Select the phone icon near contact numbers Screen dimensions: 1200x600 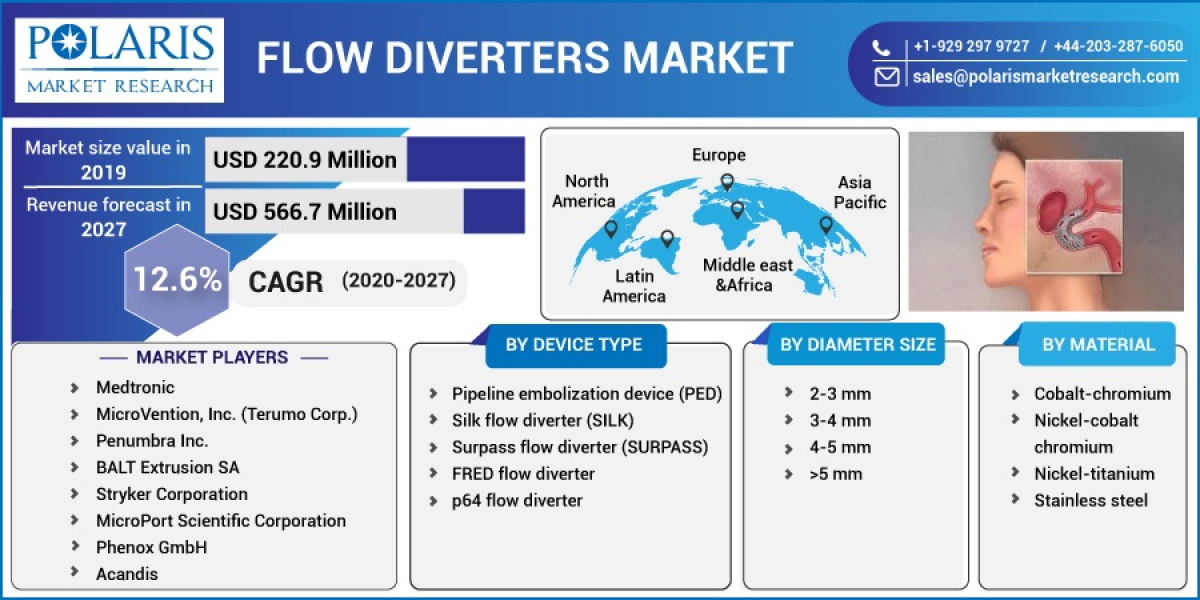[884, 45]
